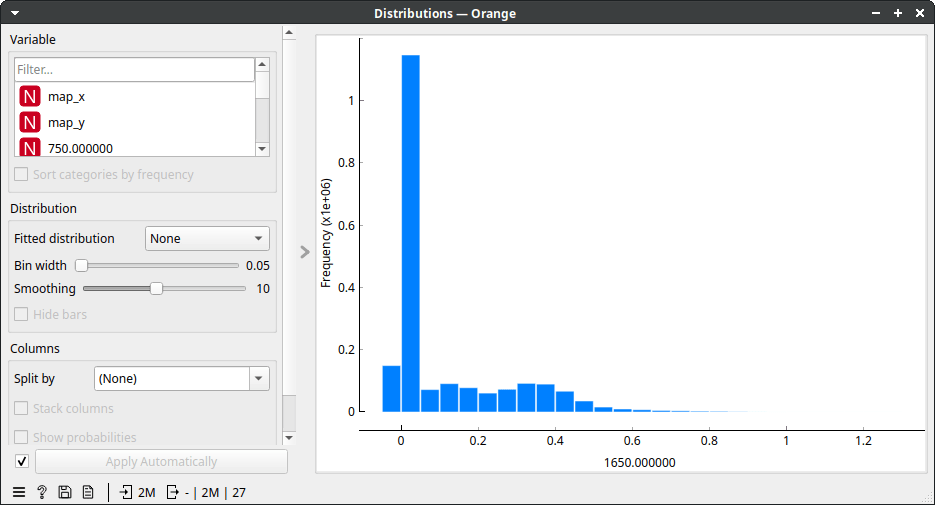Toggle the Show probabilities checkbox
Viewport: 935px width, 505px height.
point(21,437)
